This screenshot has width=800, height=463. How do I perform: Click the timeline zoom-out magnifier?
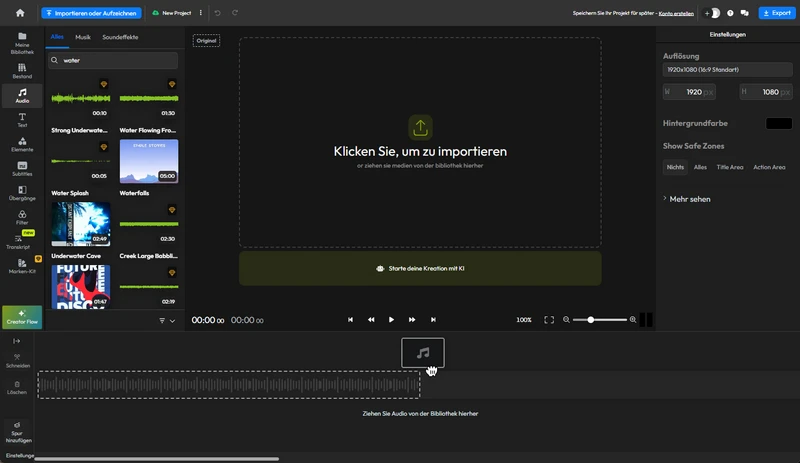[566, 320]
